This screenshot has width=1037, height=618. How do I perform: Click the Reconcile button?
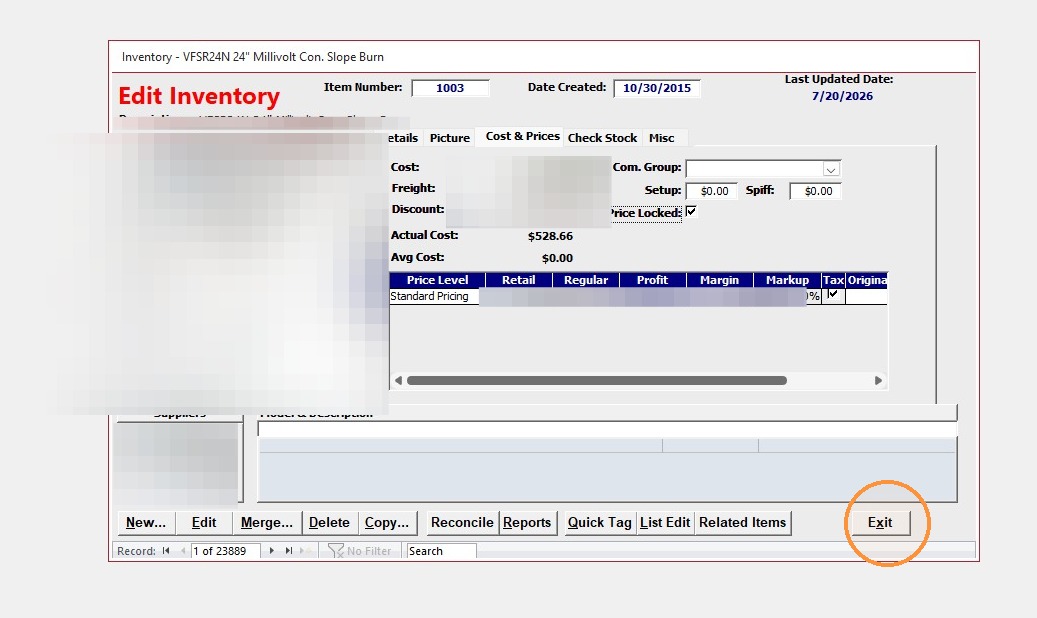click(462, 523)
